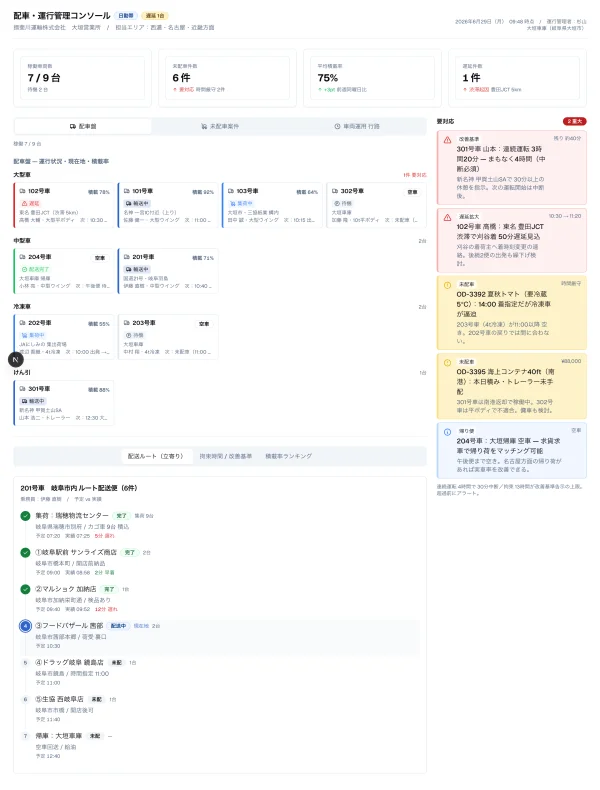Click the clock icon in 車両運用 行路 tab
This screenshot has width=600, height=790.
tap(338, 126)
